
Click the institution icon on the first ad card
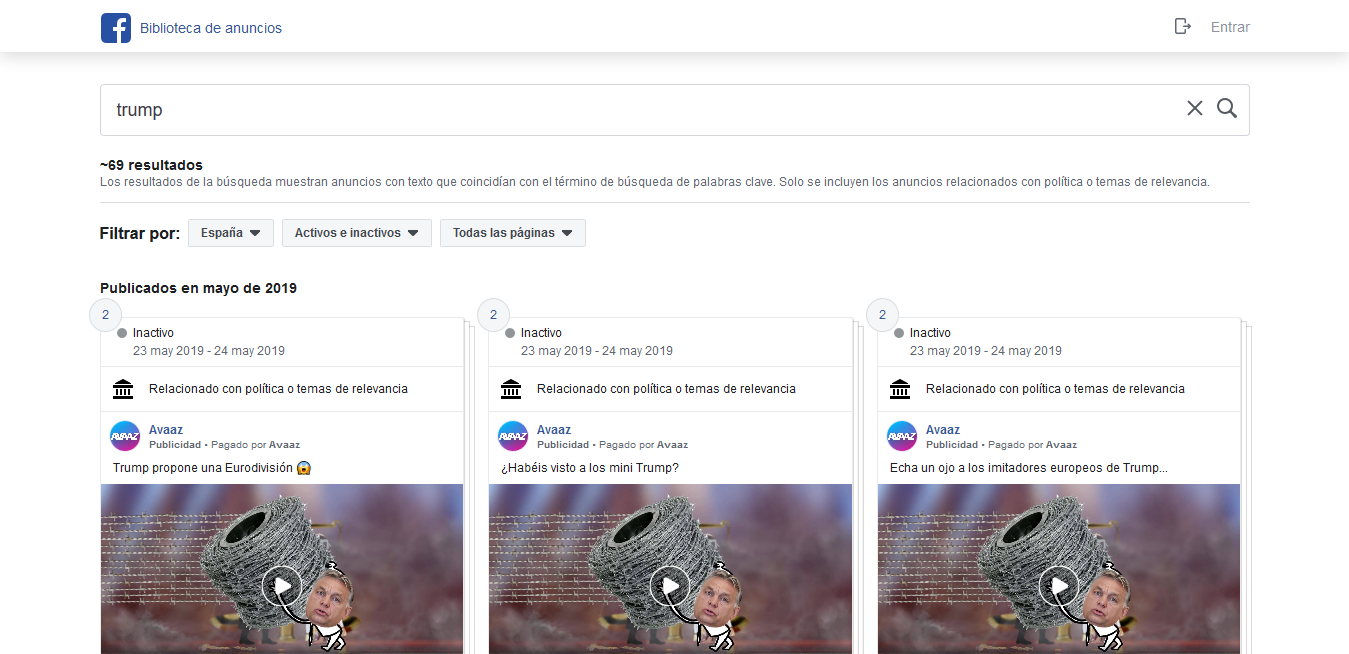[121, 389]
